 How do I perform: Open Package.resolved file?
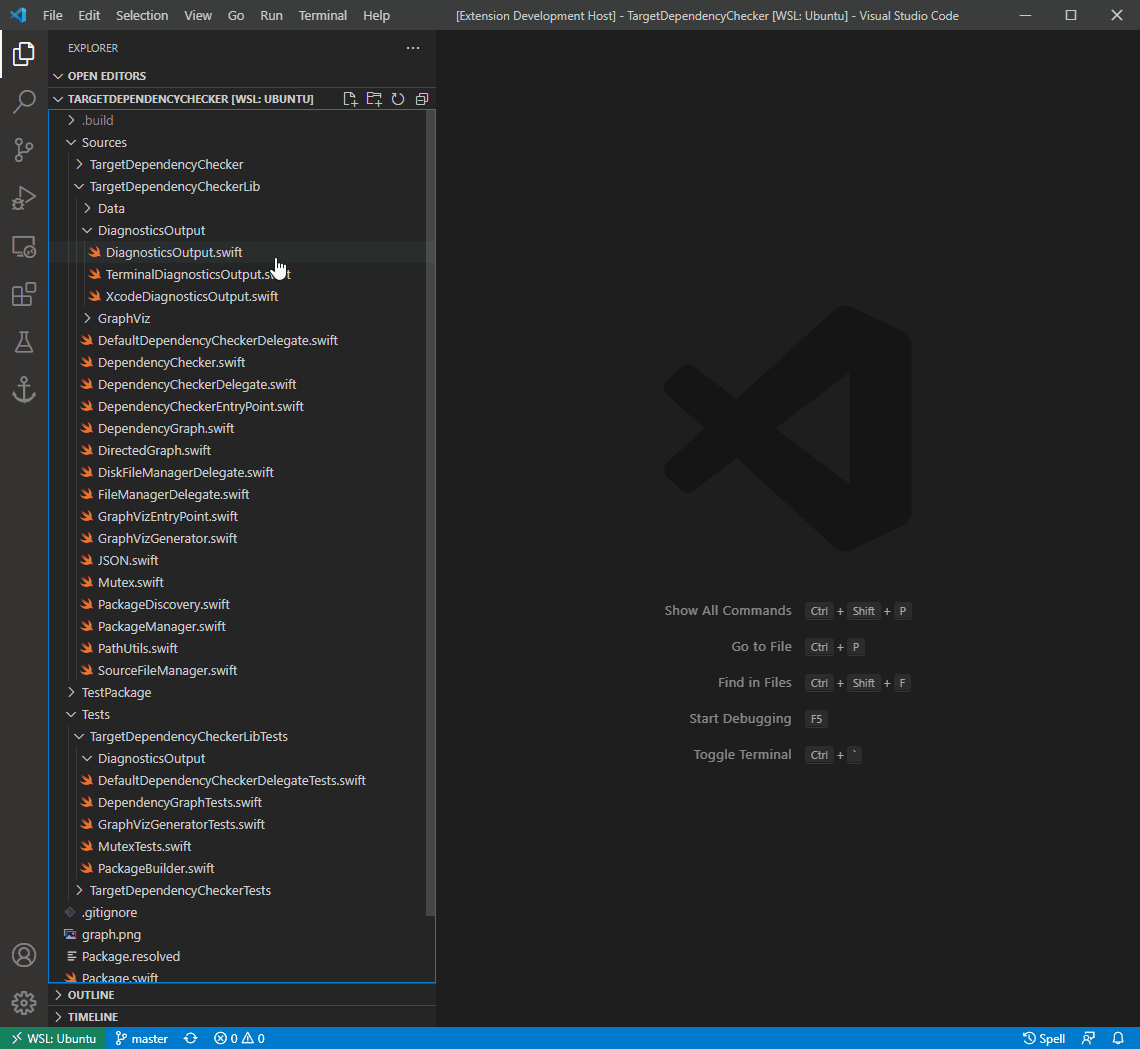[x=242, y=957]
